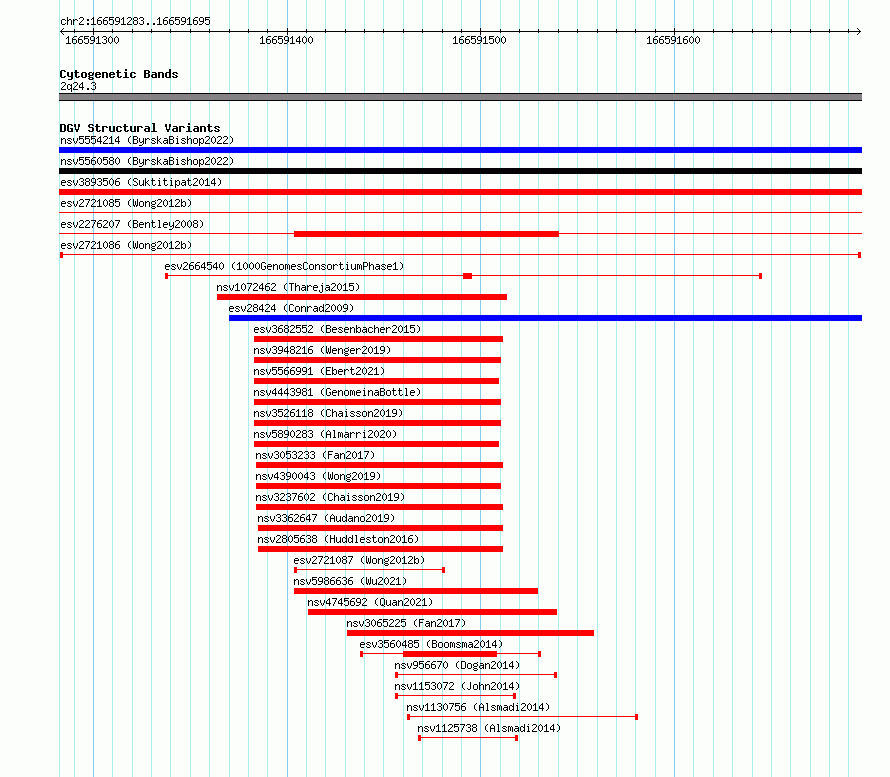Click the 2q24.3 band name text
This screenshot has height=777, width=890.
78,86
